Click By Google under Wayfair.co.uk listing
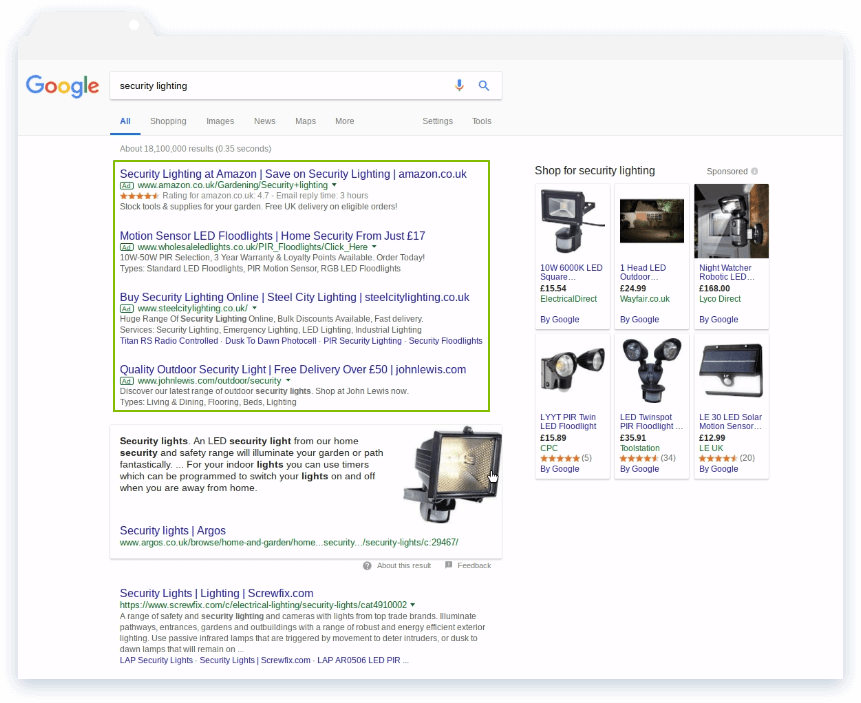Viewport: 861px width, 703px height. pyautogui.click(x=639, y=320)
